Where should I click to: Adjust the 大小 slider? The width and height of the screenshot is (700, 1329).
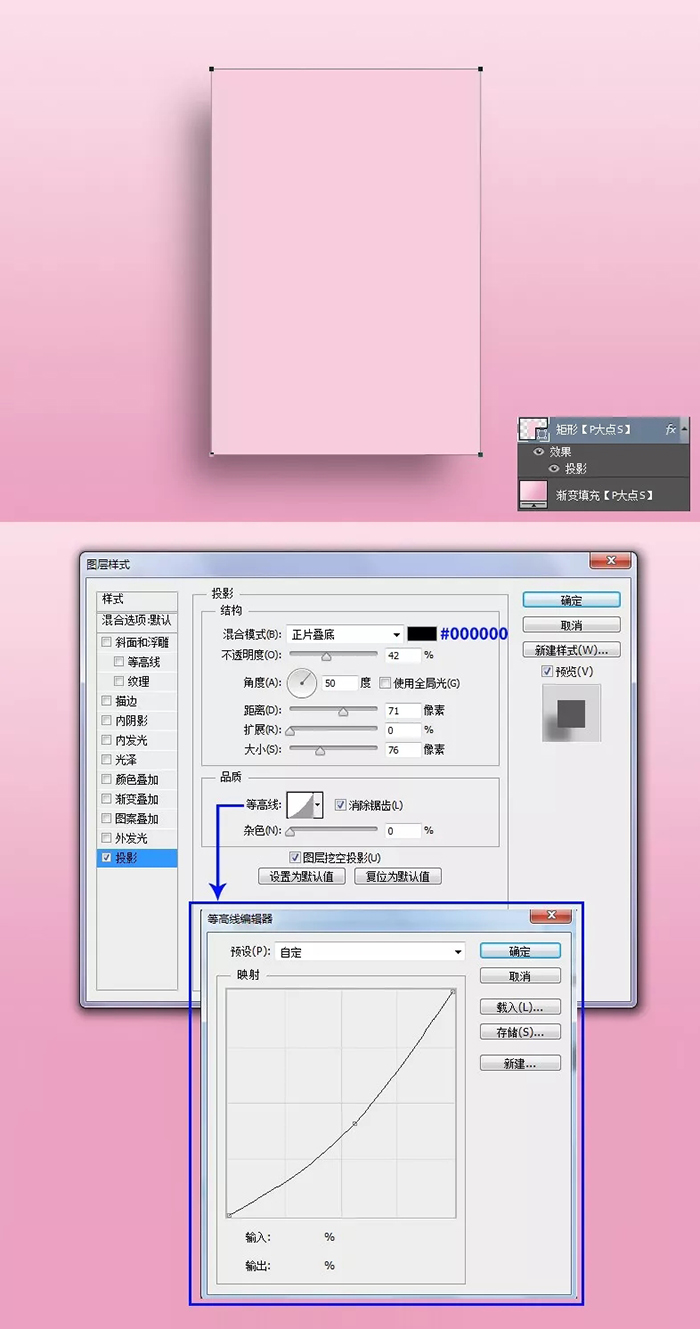[x=320, y=750]
